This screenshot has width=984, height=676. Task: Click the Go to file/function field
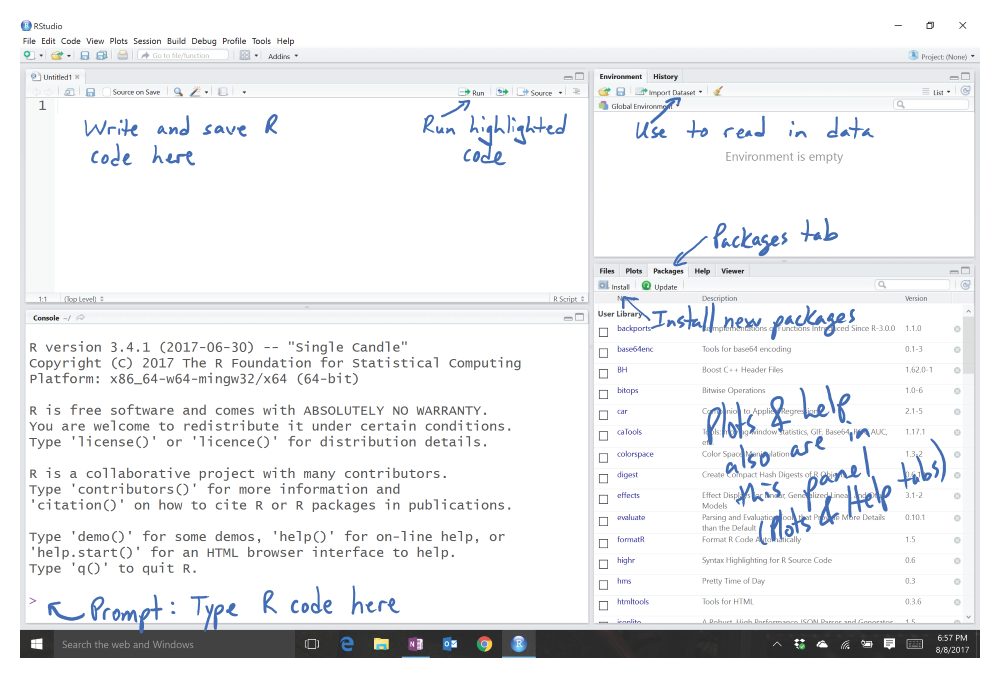click(183, 55)
